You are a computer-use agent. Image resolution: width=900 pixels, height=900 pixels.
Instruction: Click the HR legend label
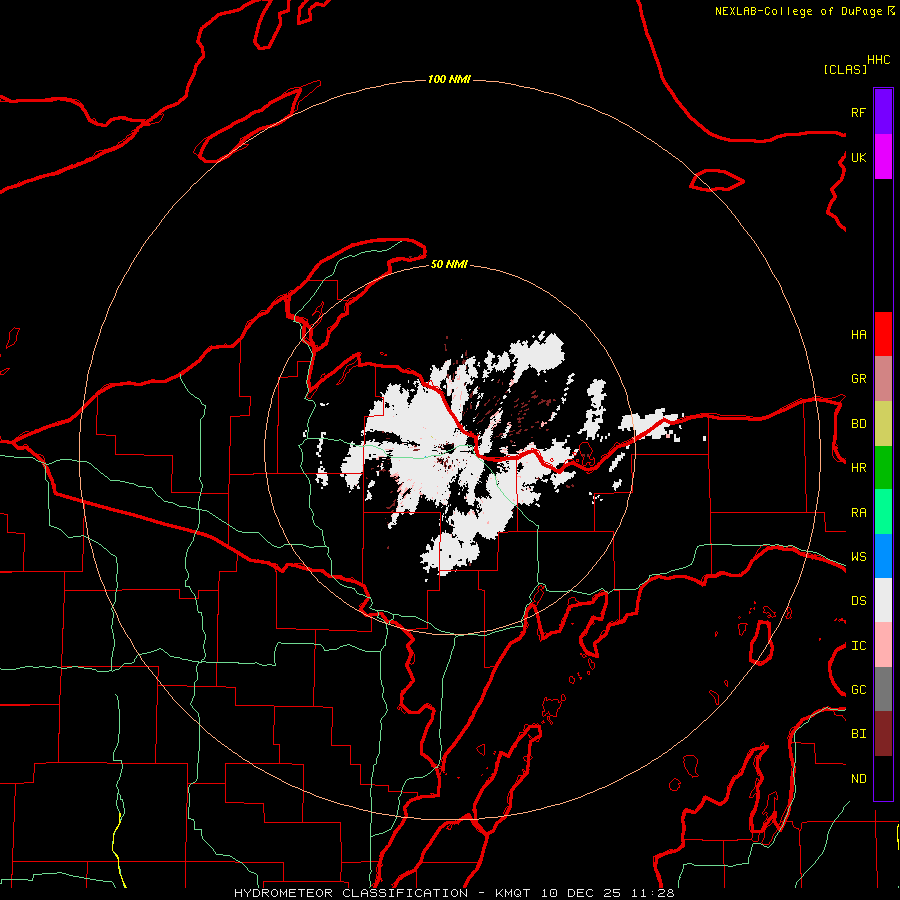coord(859,468)
